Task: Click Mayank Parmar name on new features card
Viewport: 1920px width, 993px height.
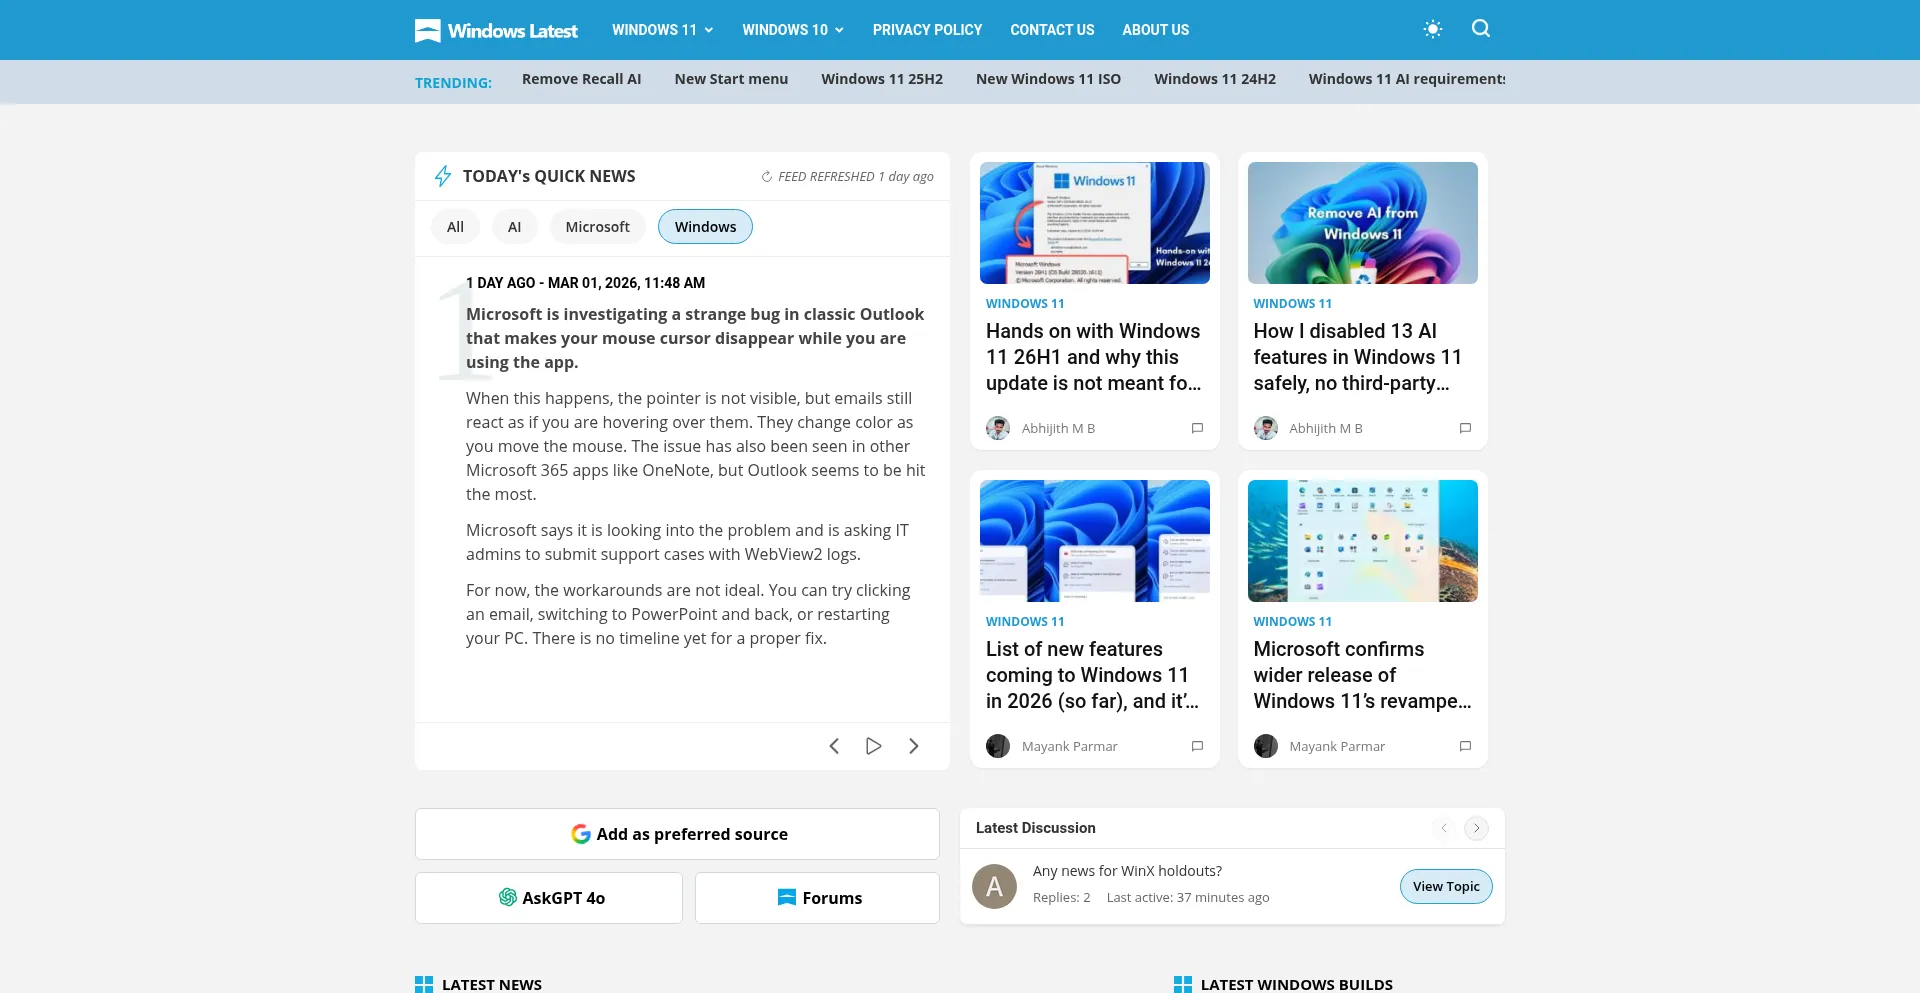Action: (x=1069, y=746)
